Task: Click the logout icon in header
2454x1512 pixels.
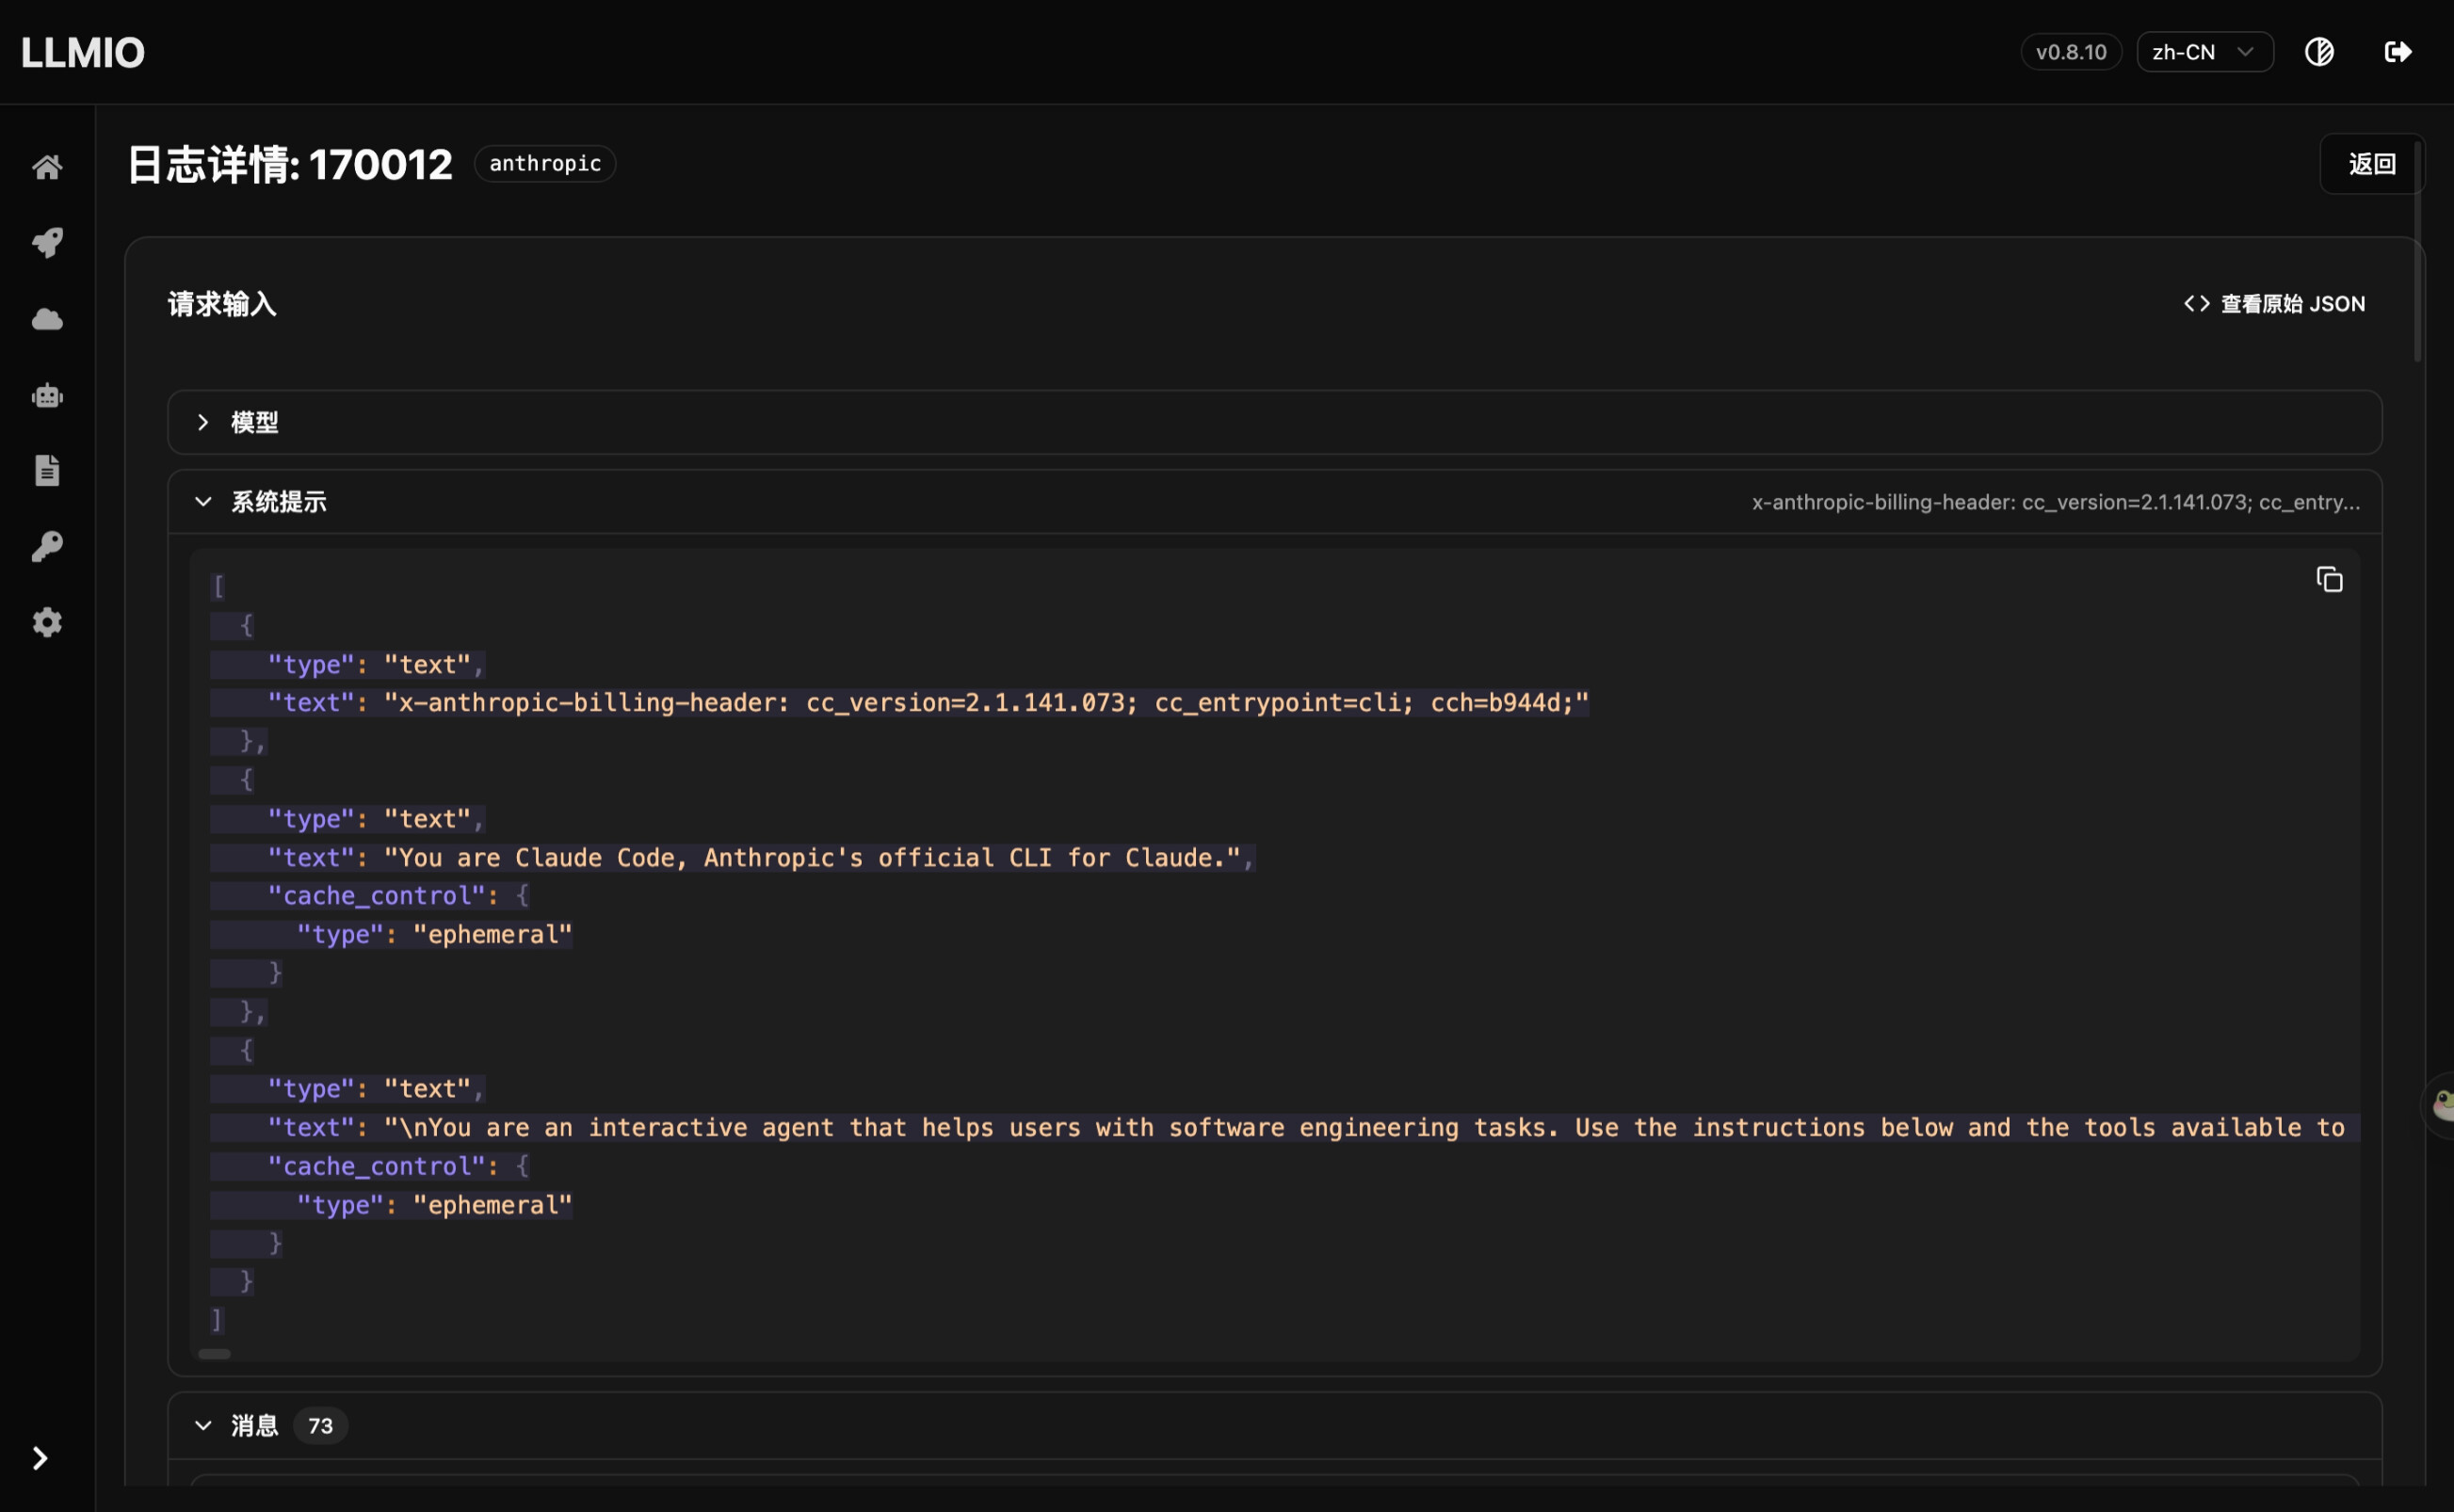Action: pyautogui.click(x=2397, y=52)
